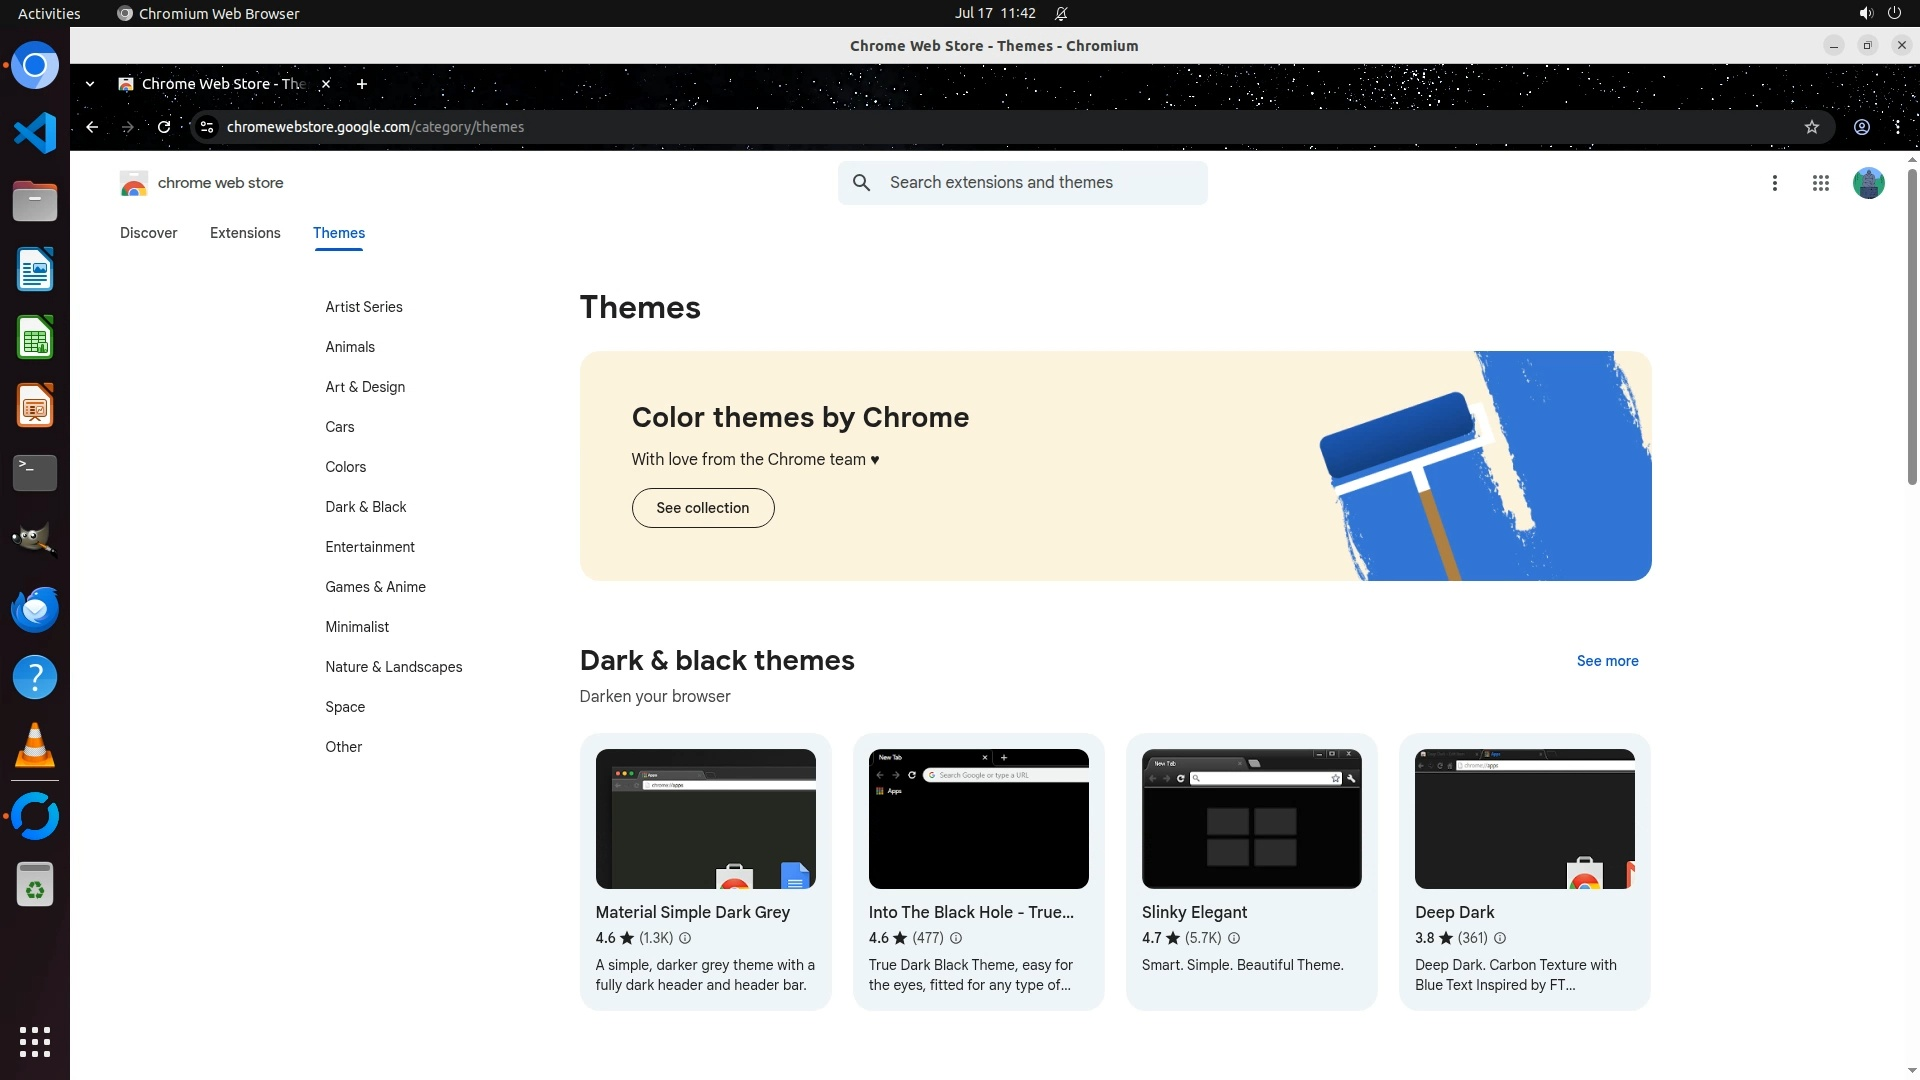Click the info icon next to Slinky Elegant rating
Viewport: 1920px width, 1080px height.
click(1234, 938)
